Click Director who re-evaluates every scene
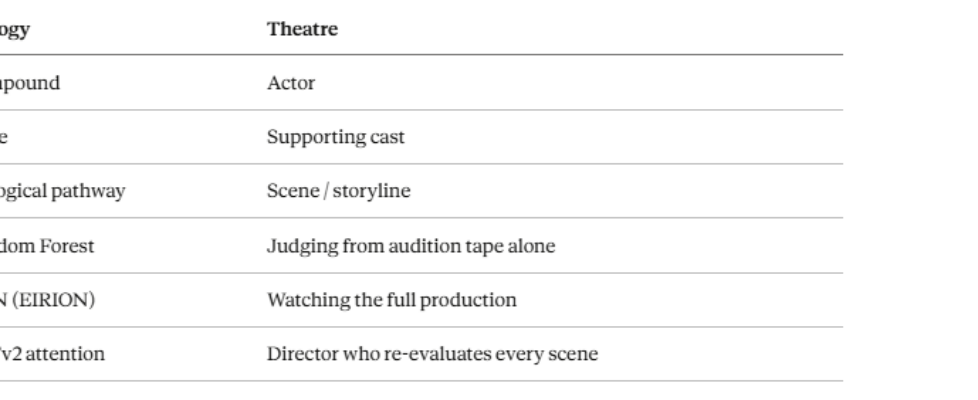The image size is (978, 400). pyautogui.click(x=432, y=354)
